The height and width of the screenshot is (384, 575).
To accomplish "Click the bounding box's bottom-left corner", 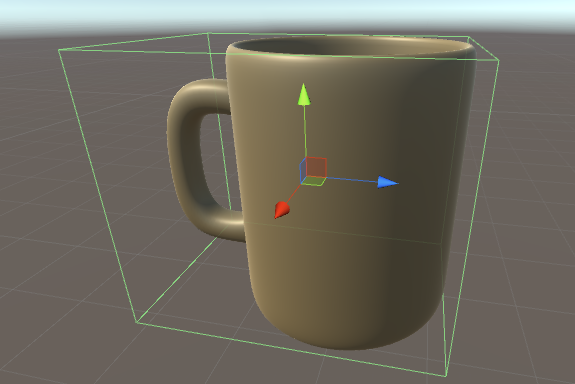I will click(136, 322).
